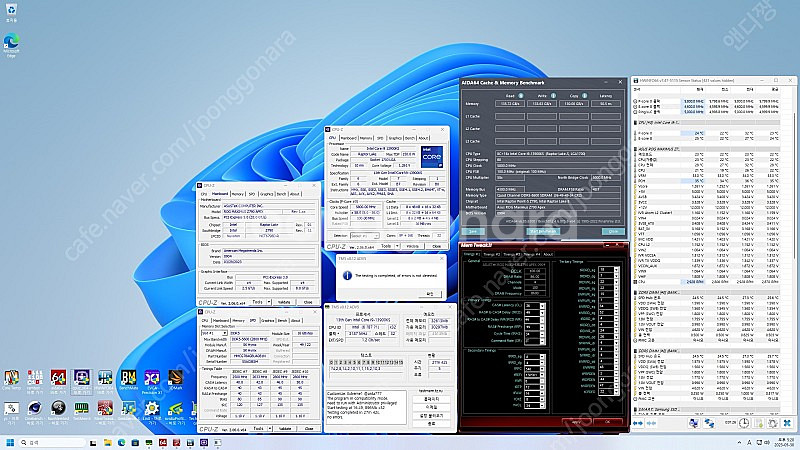Click the Read info icon in AIDA64 benchmark

(x=521, y=95)
